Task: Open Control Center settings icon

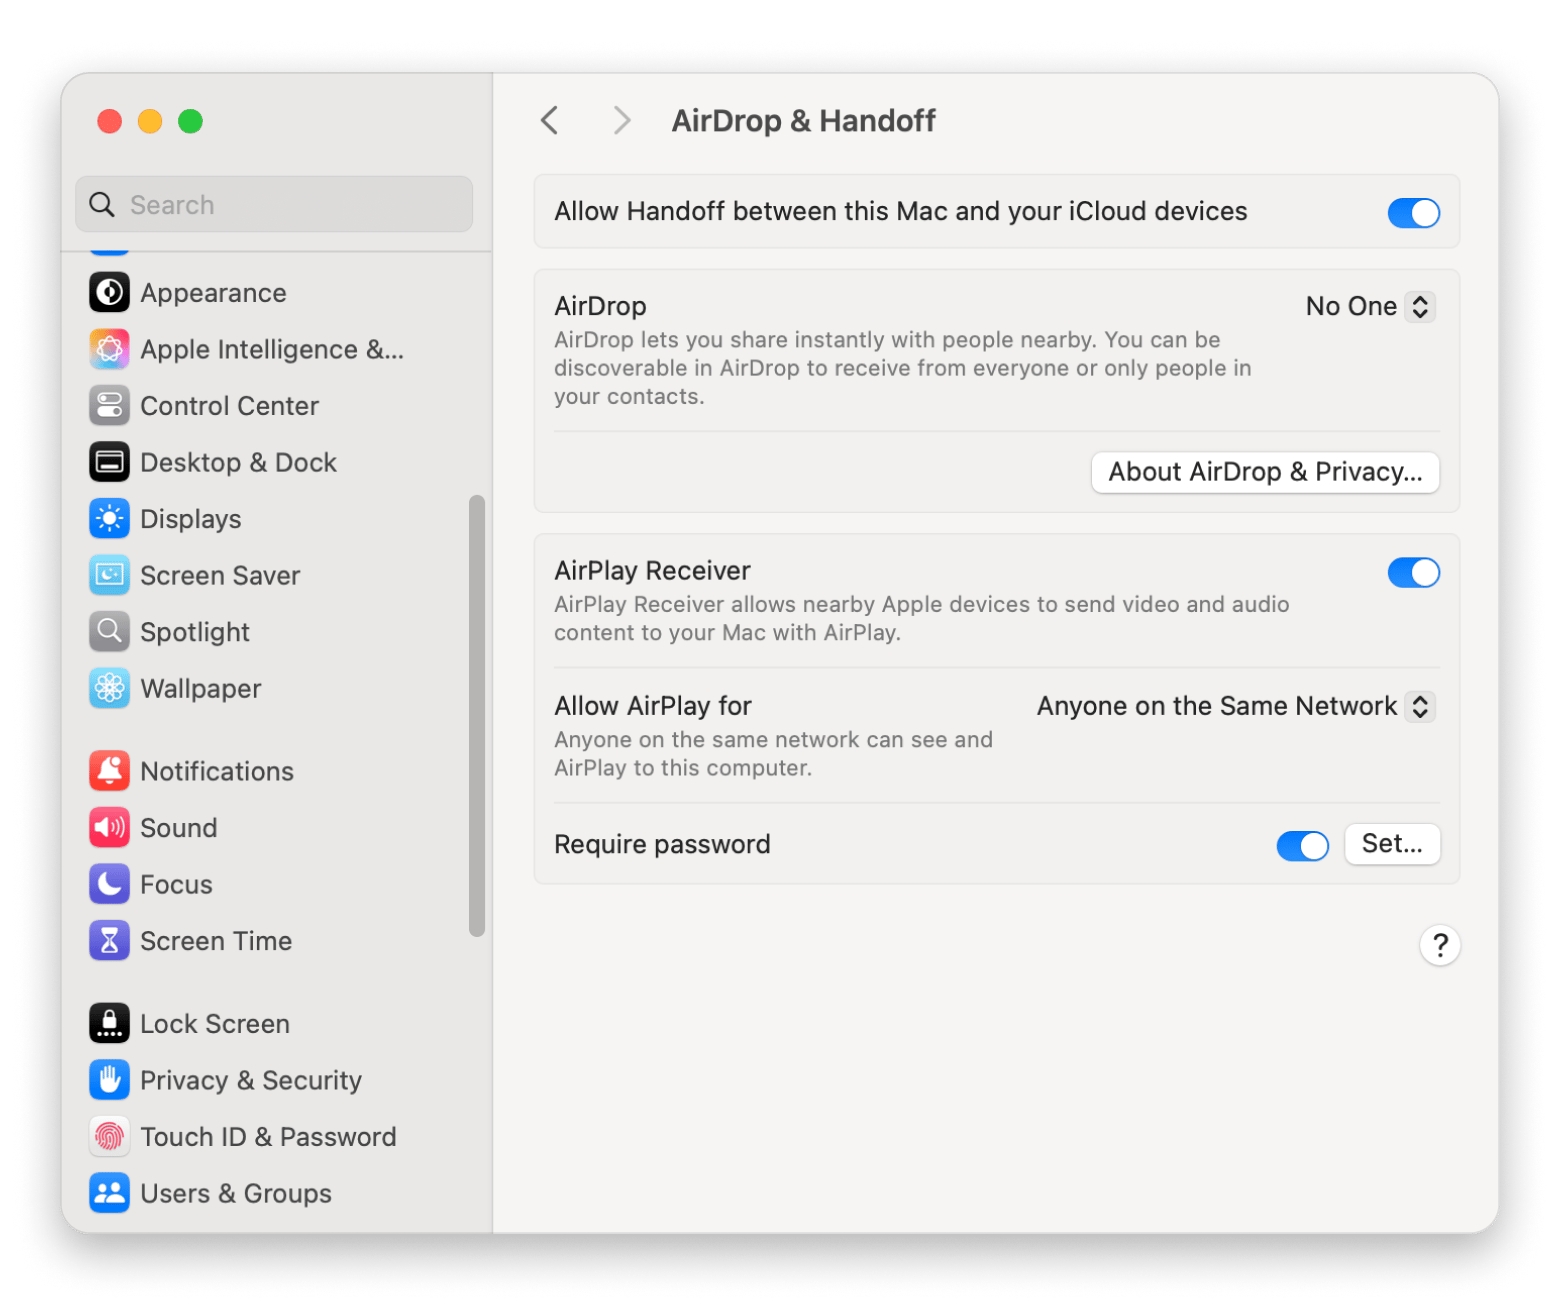Action: pyautogui.click(x=109, y=406)
